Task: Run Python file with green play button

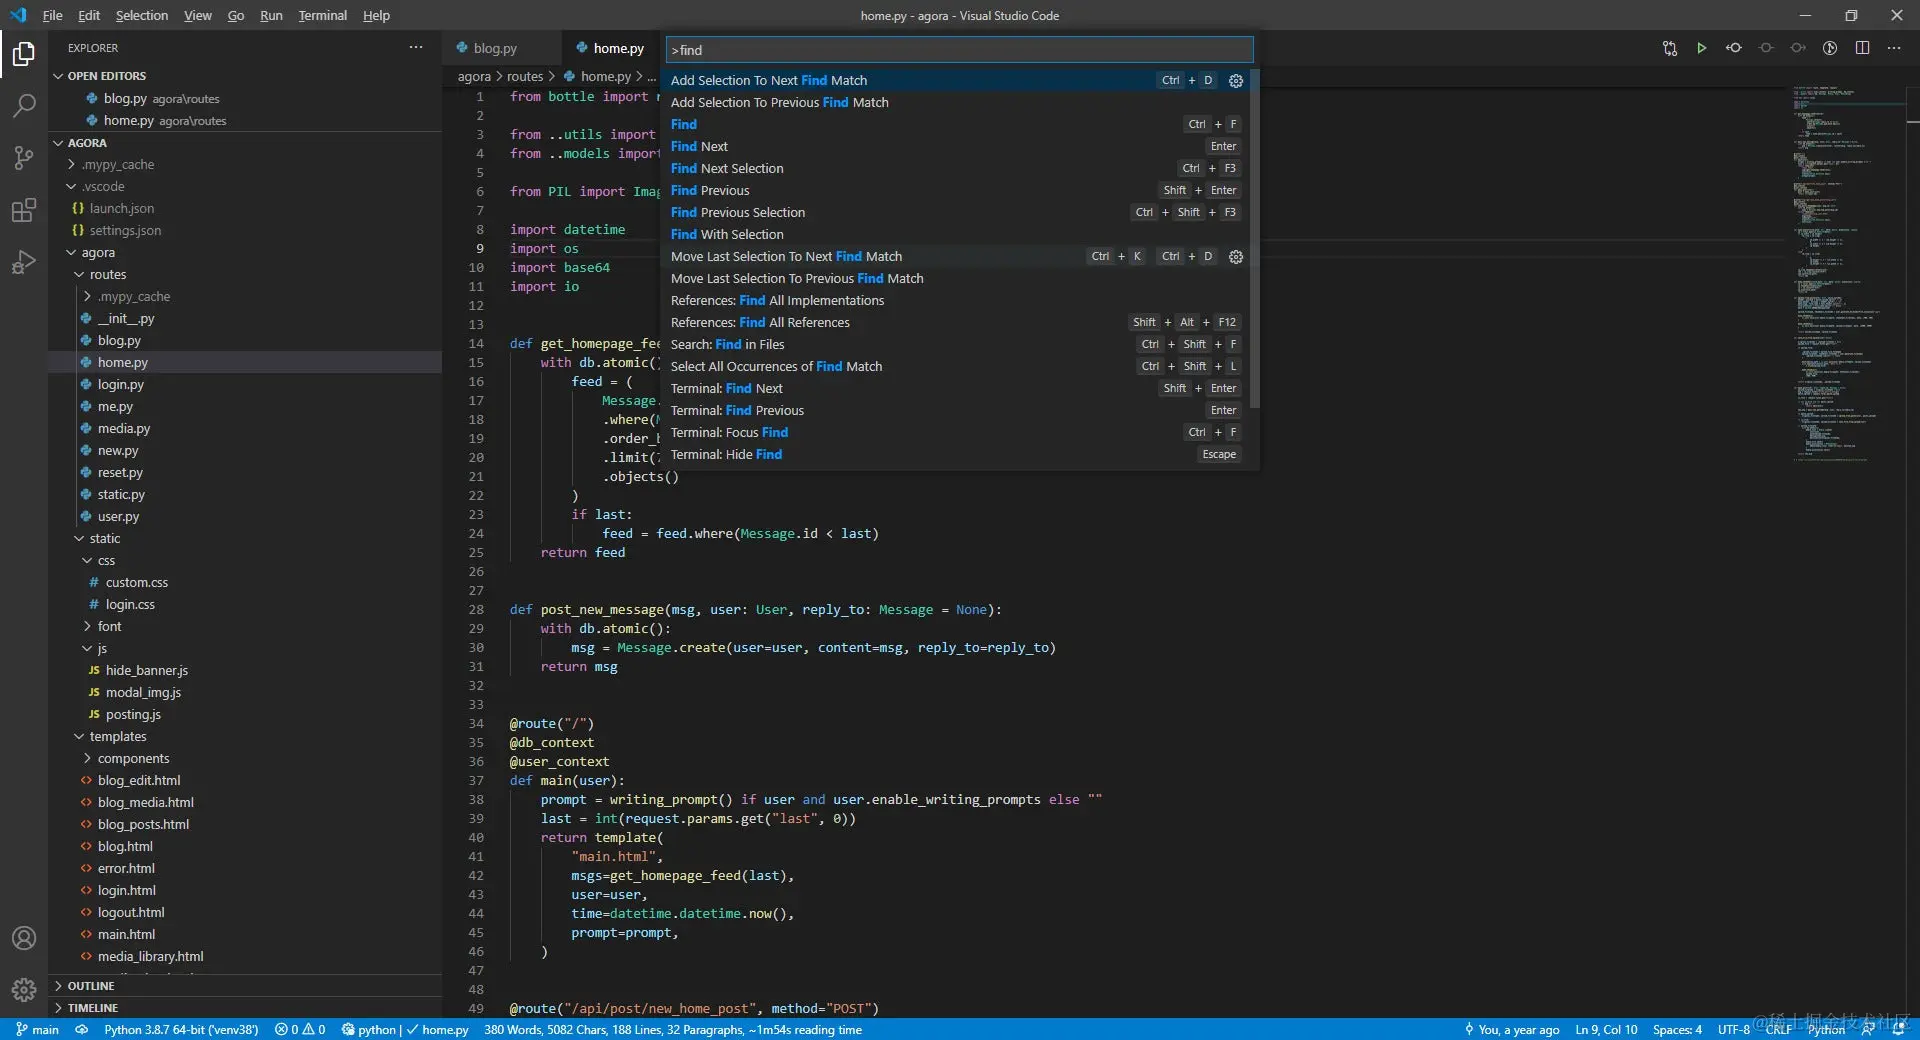Action: click(x=1701, y=48)
